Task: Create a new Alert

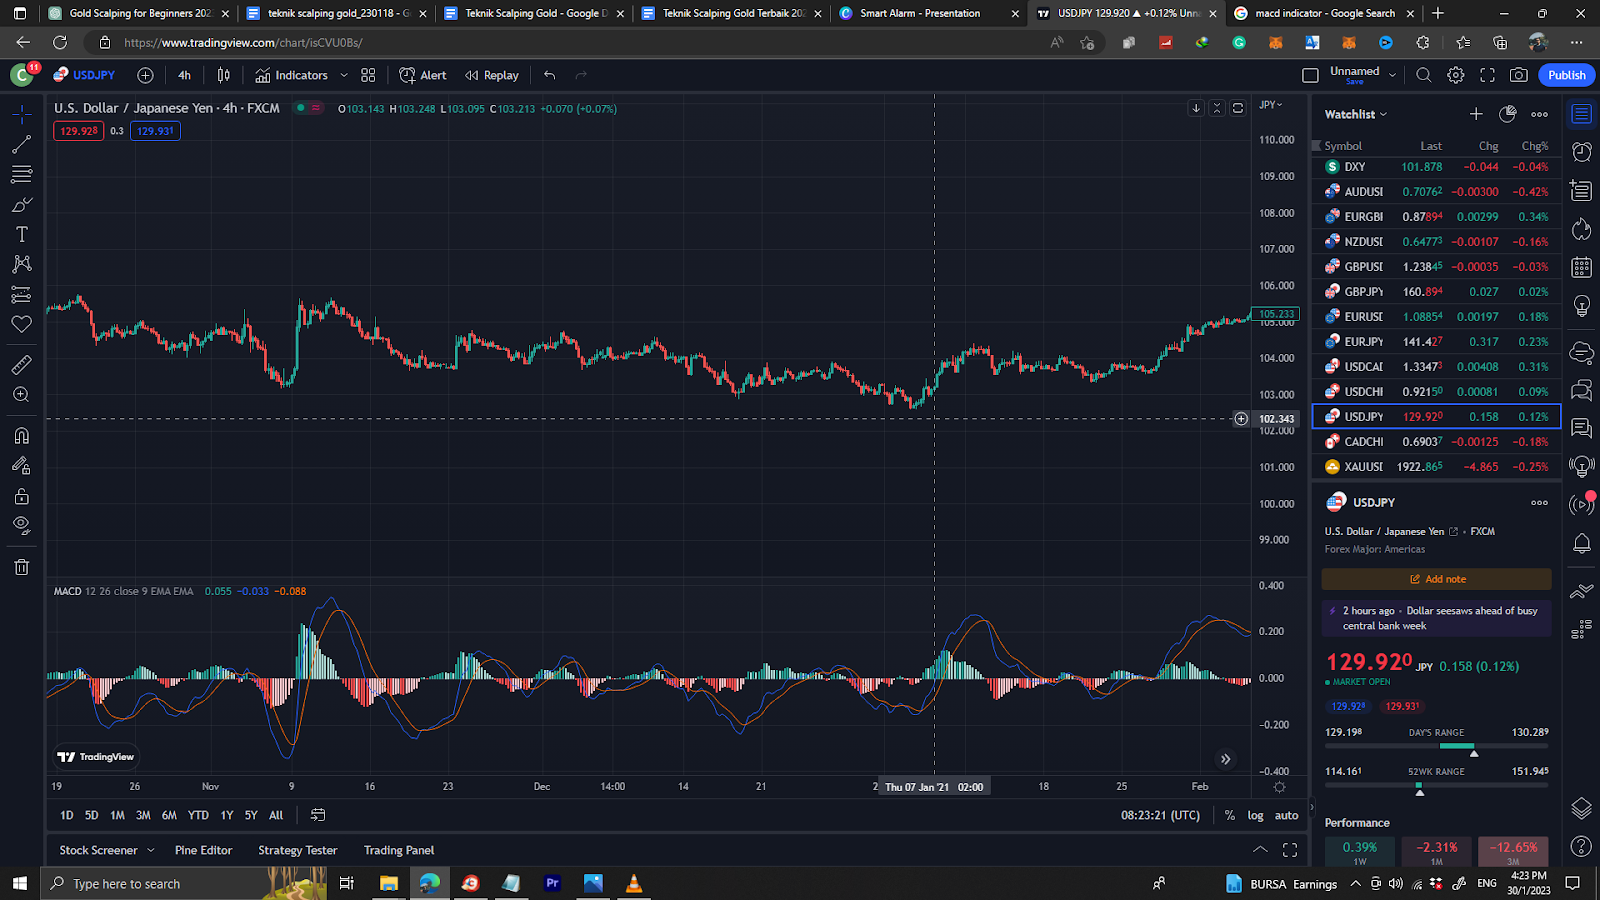Action: click(422, 75)
